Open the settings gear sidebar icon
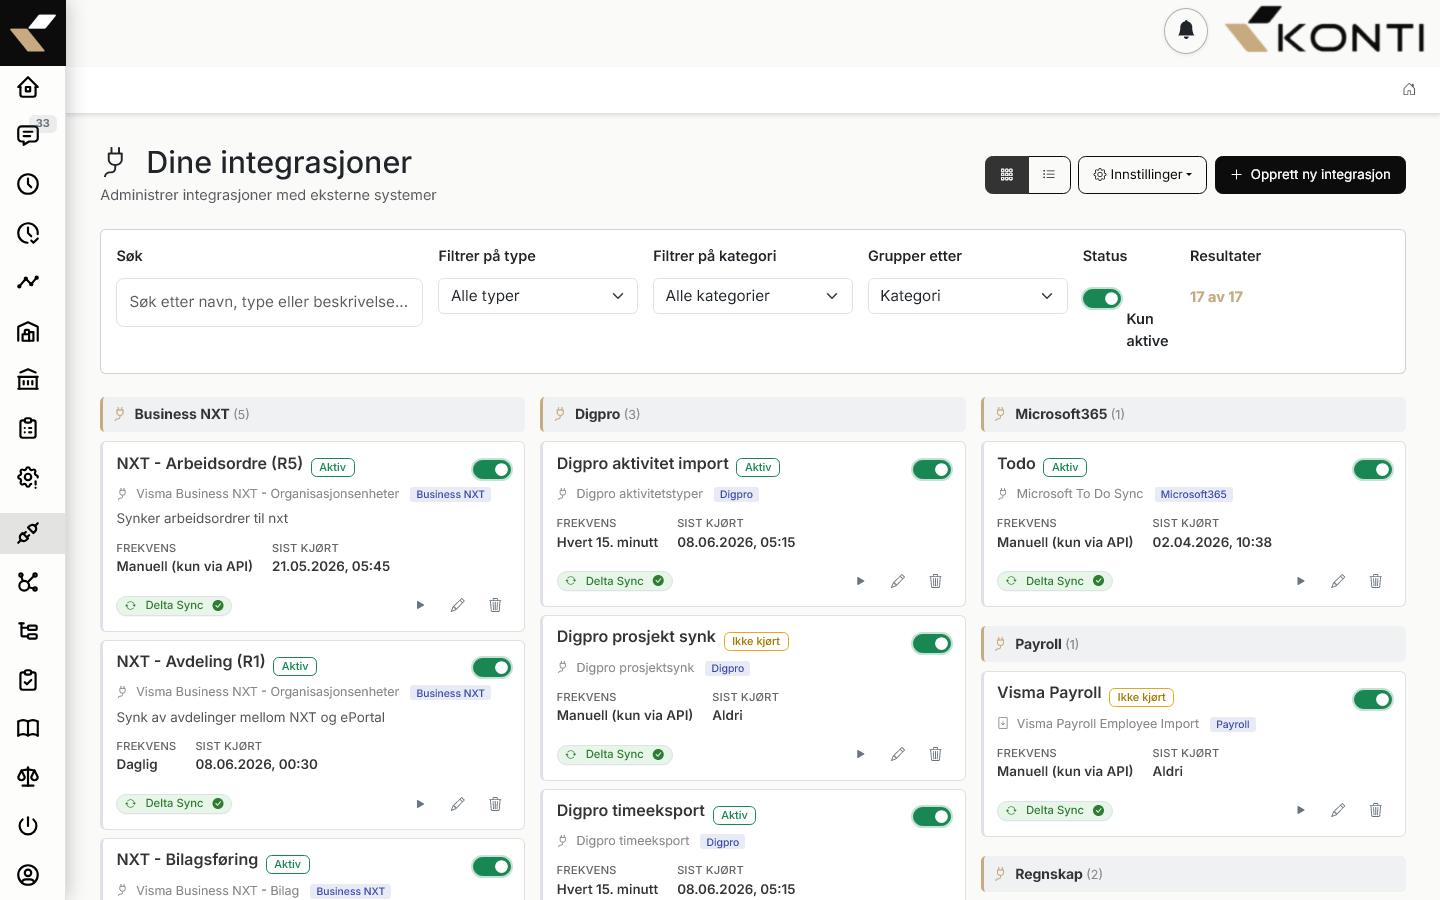The height and width of the screenshot is (900, 1440). click(x=28, y=477)
